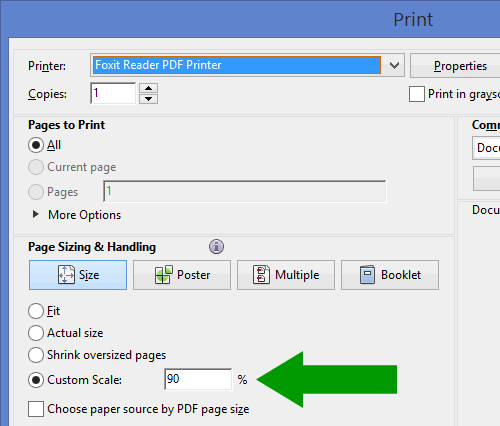Click the Foxit Reader PDF Printer selection
Image resolution: width=500 pixels, height=426 pixels.
(x=237, y=65)
